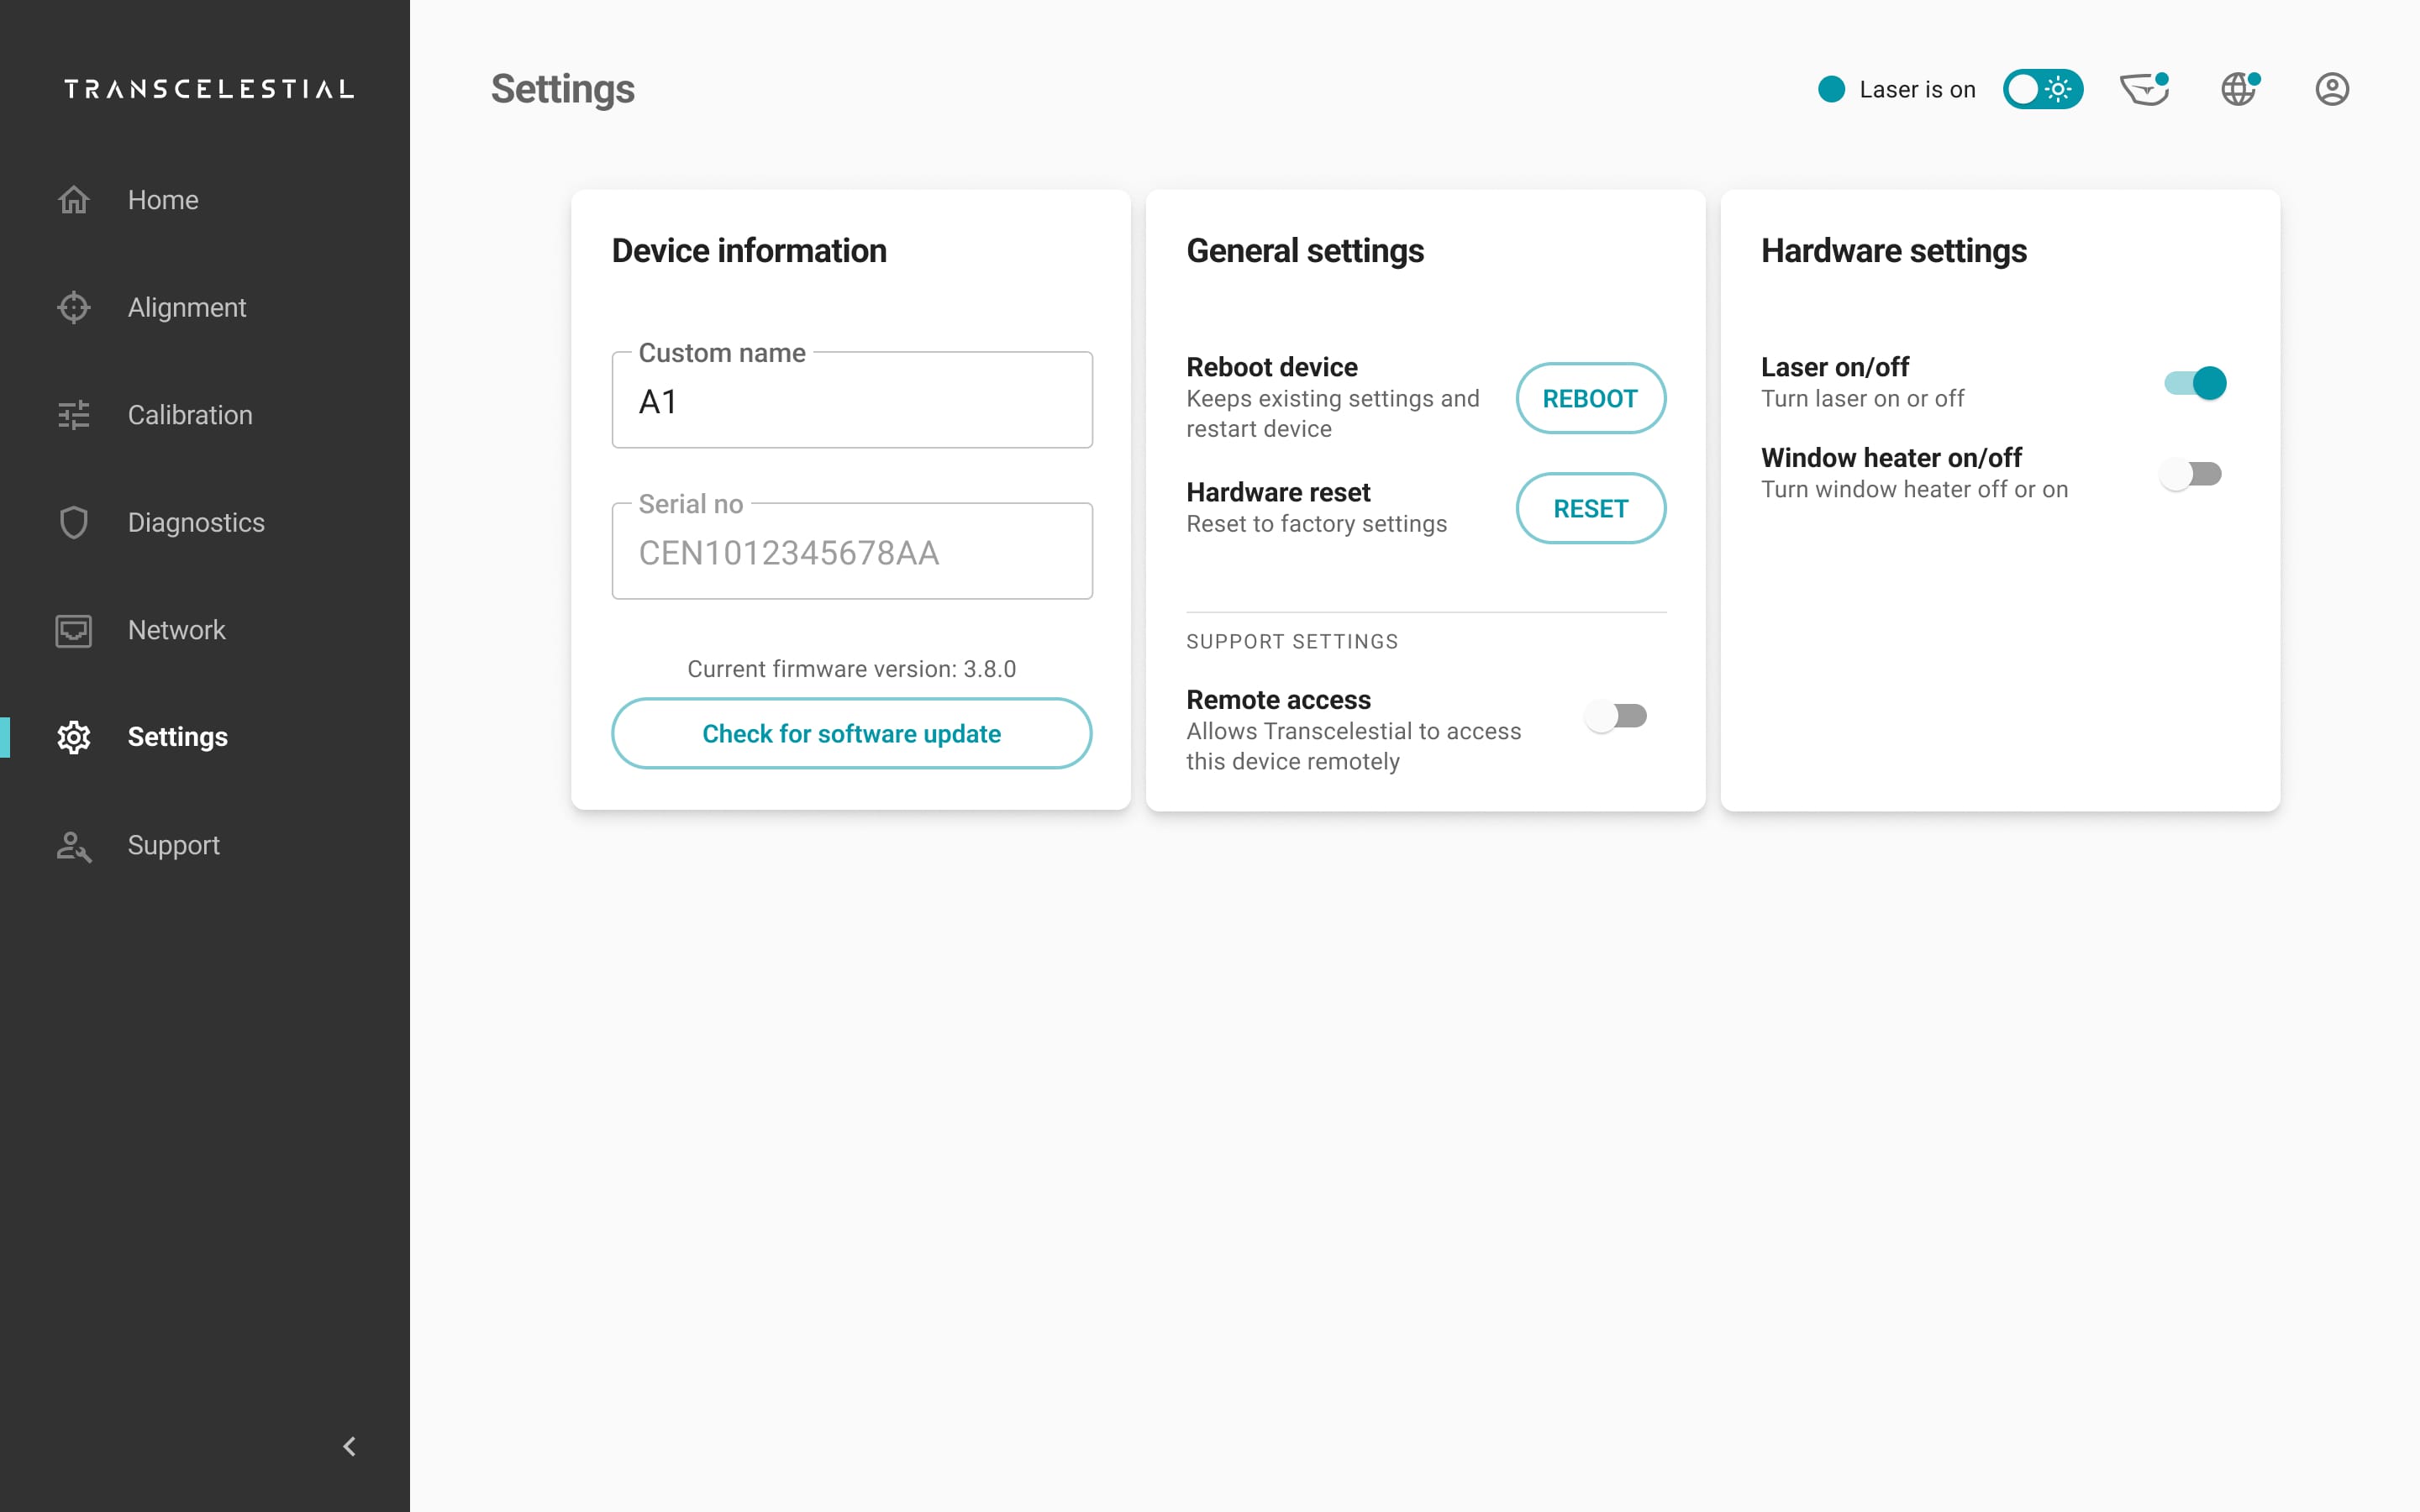Click the Support person-wrench icon

click(74, 846)
